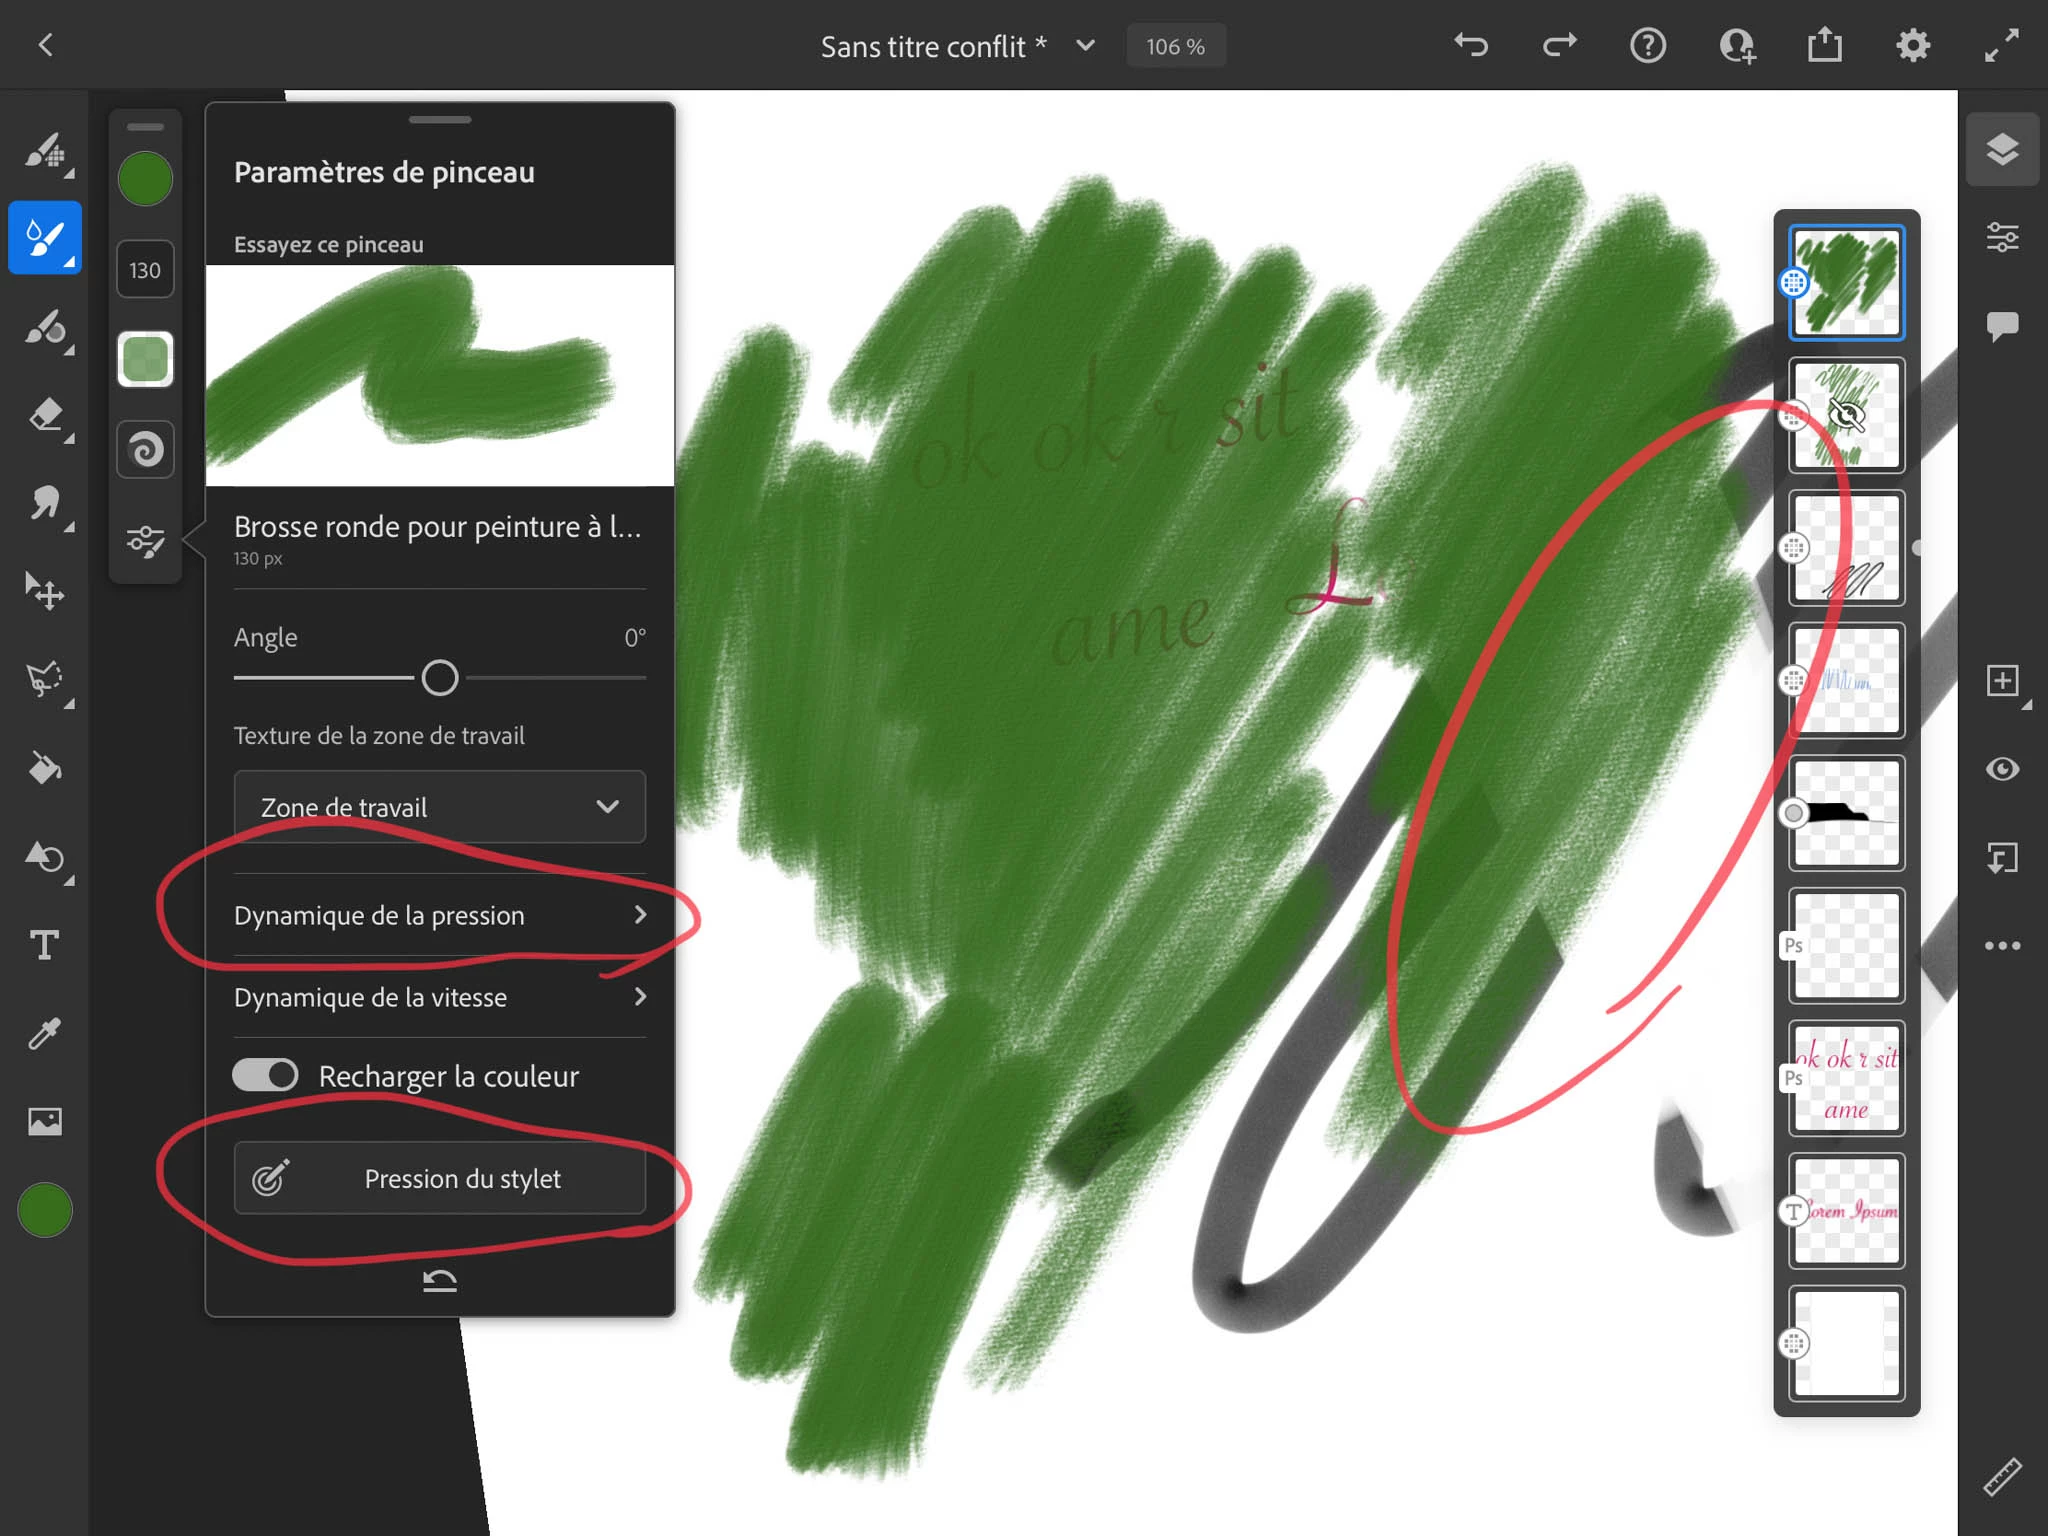This screenshot has height=1536, width=2048.
Task: Add a new layer with plus icon
Action: [x=2002, y=681]
